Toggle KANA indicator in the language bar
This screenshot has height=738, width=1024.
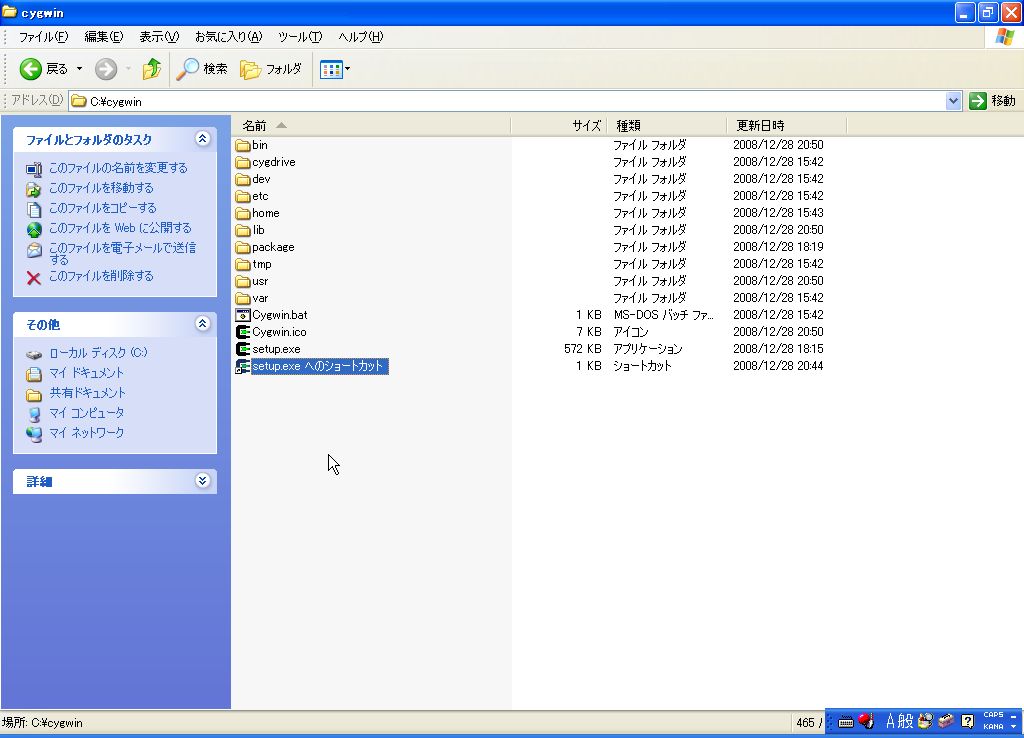tap(993, 726)
